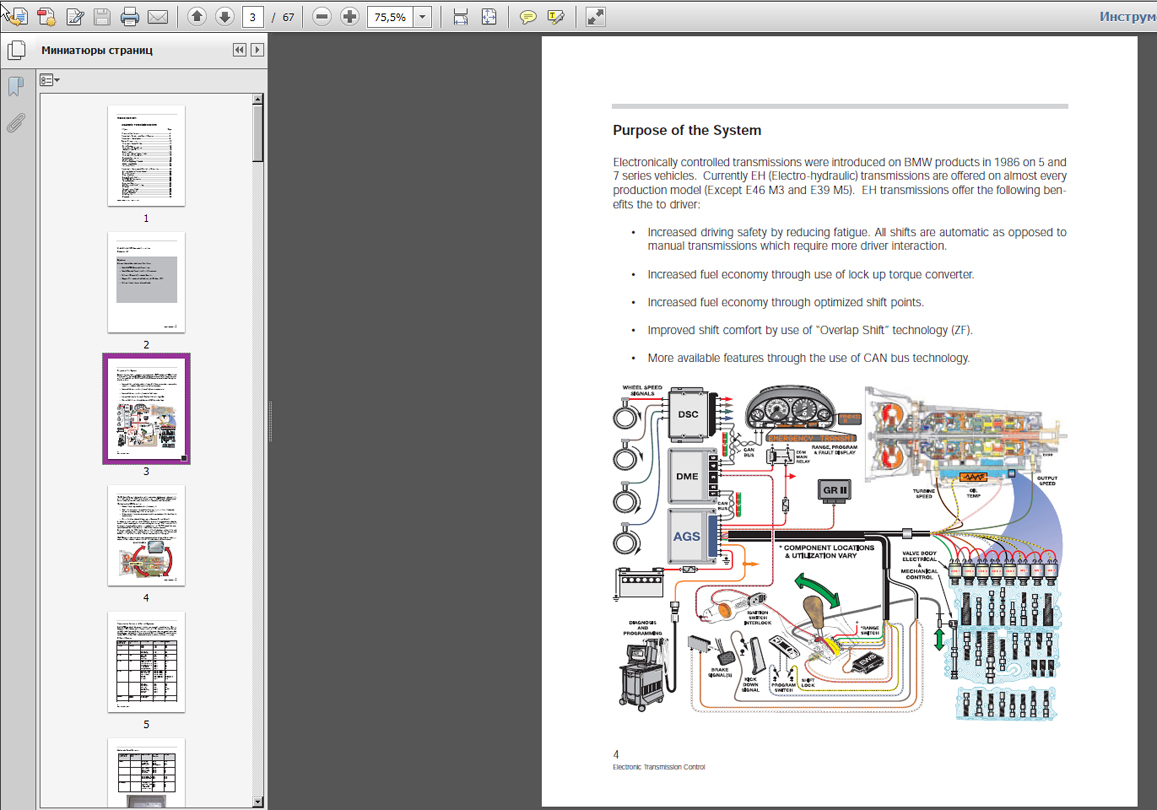Click the Create PDF toolbar icon

(x=46, y=17)
